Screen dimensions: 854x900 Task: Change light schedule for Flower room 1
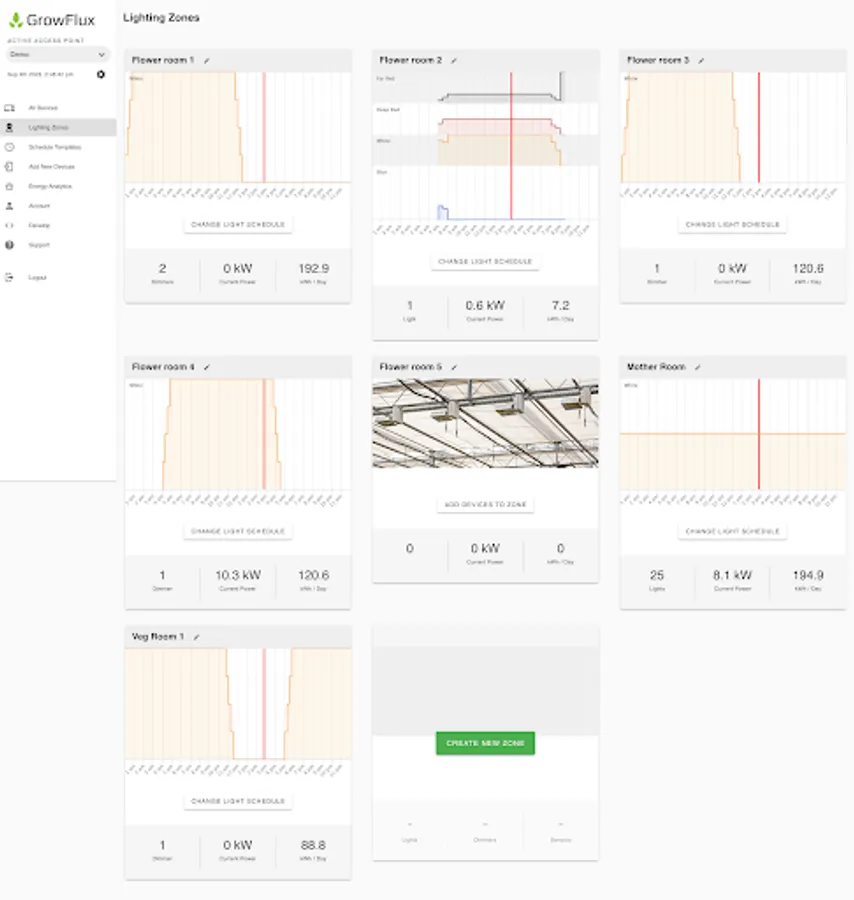(238, 224)
